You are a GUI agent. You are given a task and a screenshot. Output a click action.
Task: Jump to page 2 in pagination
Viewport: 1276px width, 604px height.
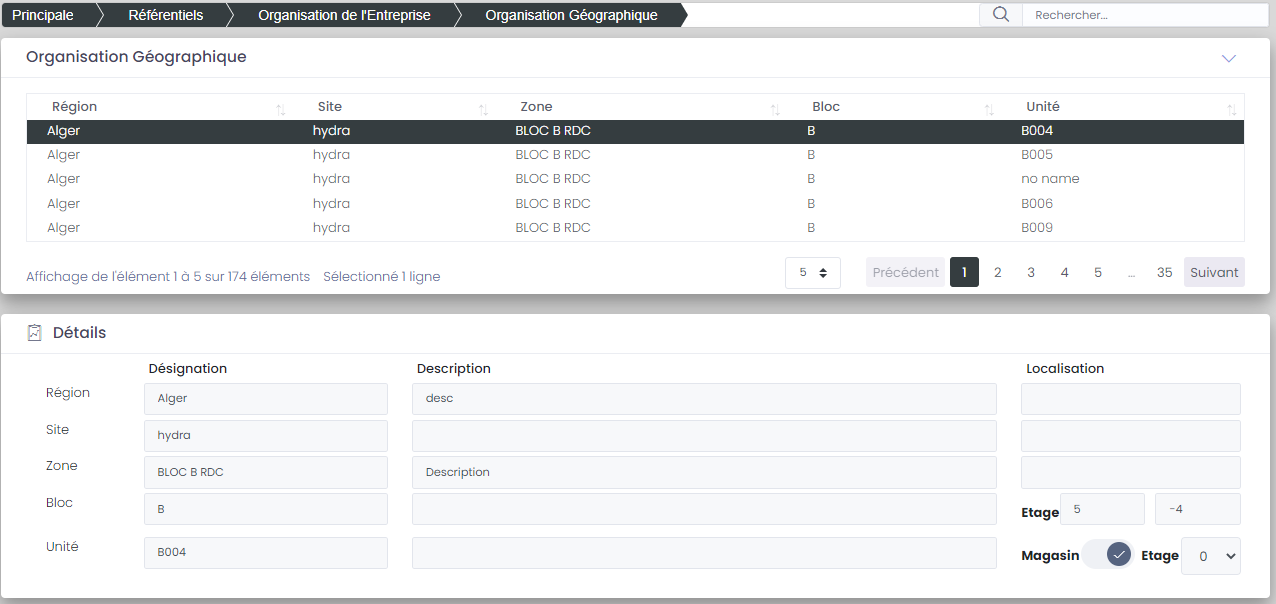pyautogui.click(x=997, y=272)
